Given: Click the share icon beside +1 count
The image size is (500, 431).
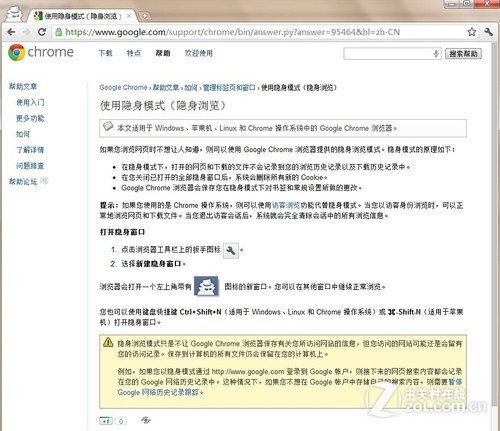Looking at the screenshot, I should [x=146, y=420].
